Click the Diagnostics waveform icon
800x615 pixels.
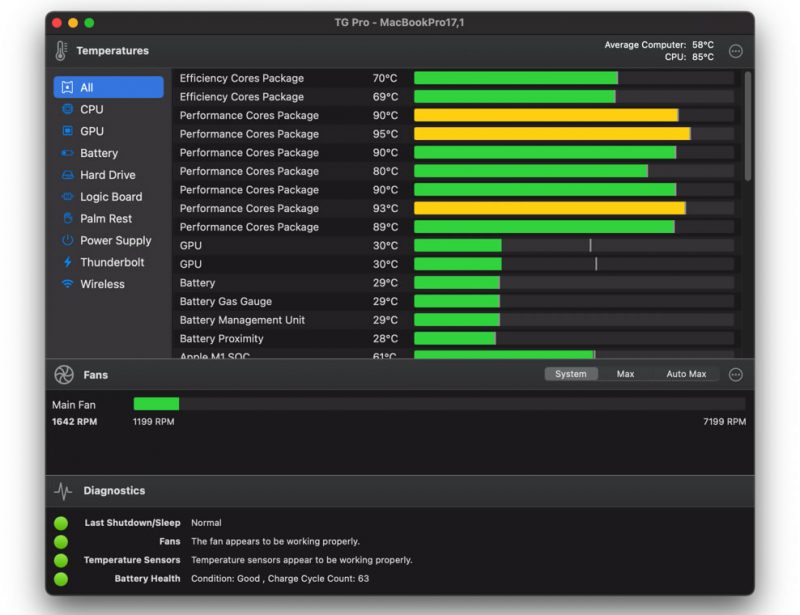62,490
